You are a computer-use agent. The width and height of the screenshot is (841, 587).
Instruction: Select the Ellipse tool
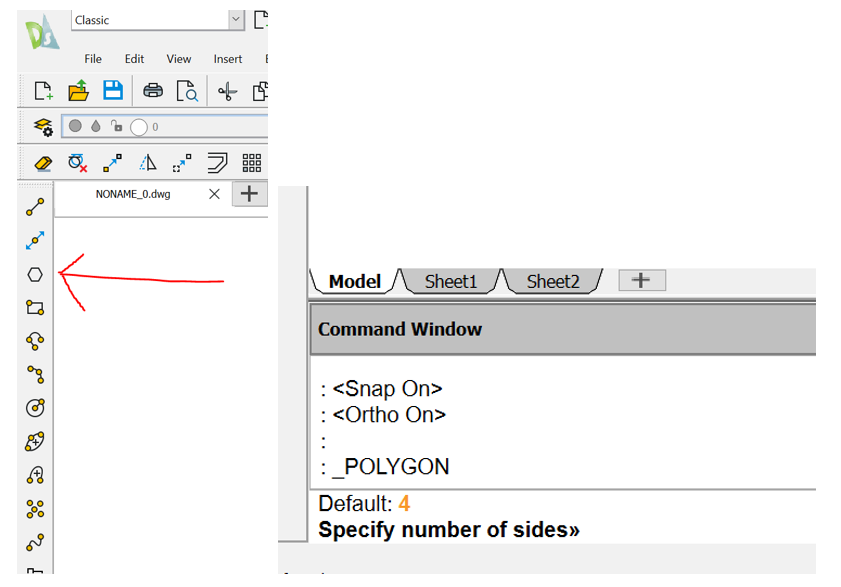coord(35,442)
